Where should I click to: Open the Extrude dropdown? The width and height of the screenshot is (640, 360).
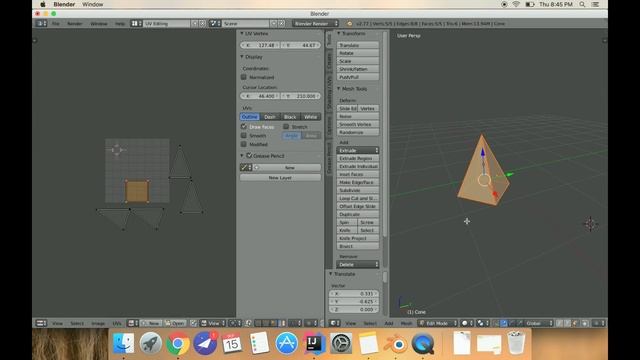tap(358, 151)
